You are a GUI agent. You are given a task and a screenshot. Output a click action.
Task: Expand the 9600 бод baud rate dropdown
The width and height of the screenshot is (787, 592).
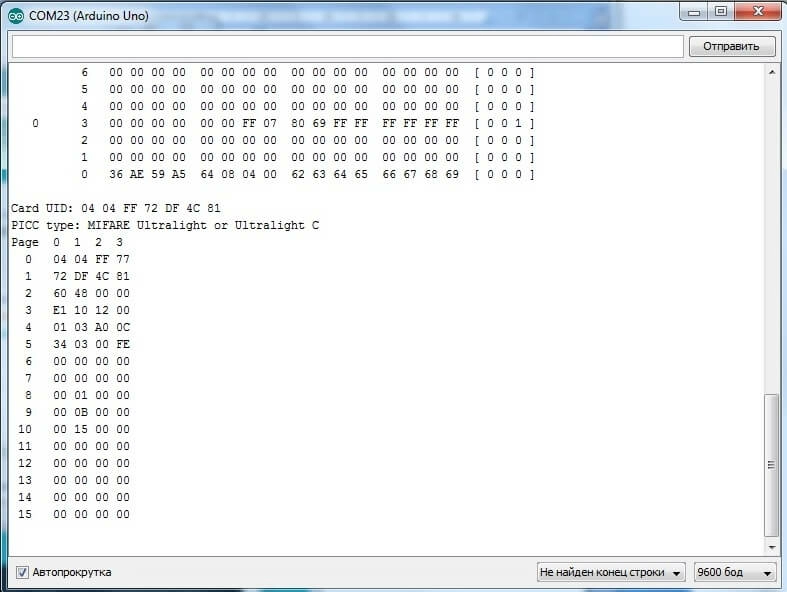tap(735, 572)
